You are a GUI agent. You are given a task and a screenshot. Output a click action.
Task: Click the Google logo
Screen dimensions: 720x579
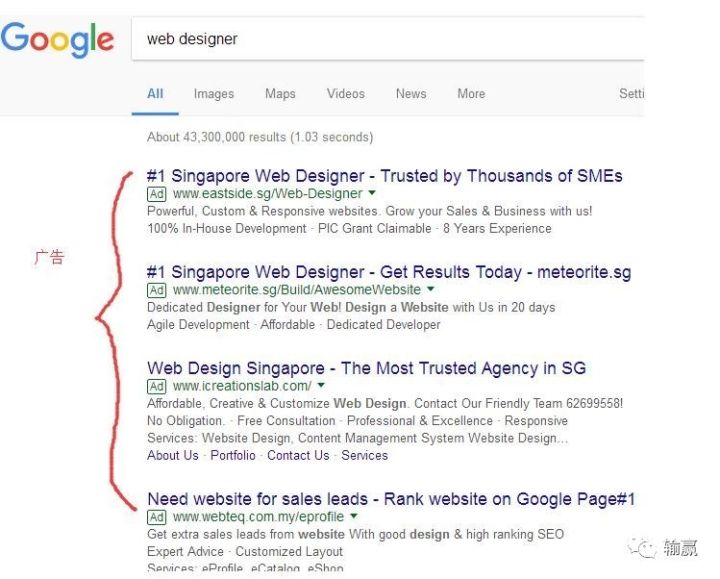pos(57,40)
